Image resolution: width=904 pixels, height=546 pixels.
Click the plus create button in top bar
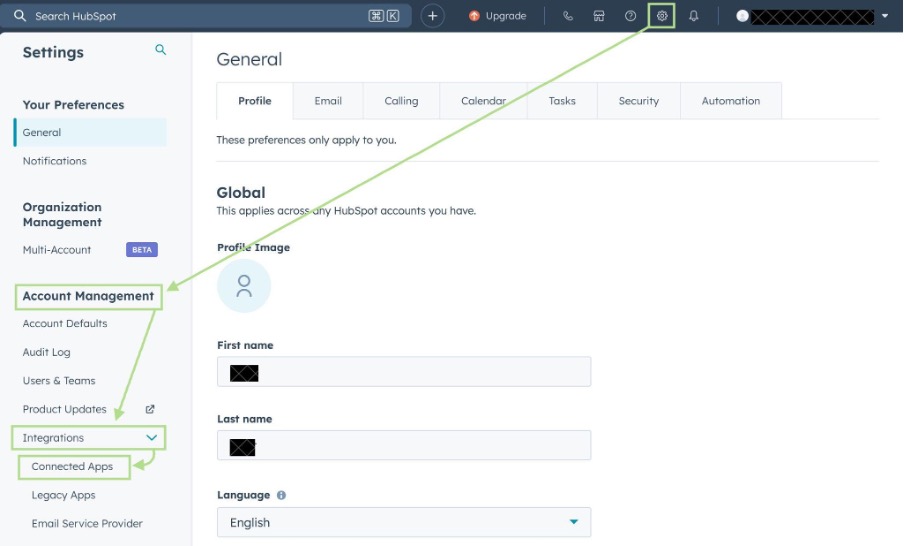pos(432,16)
